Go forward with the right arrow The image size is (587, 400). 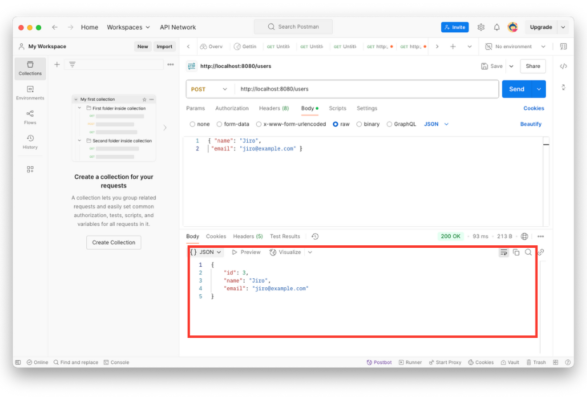[70, 27]
